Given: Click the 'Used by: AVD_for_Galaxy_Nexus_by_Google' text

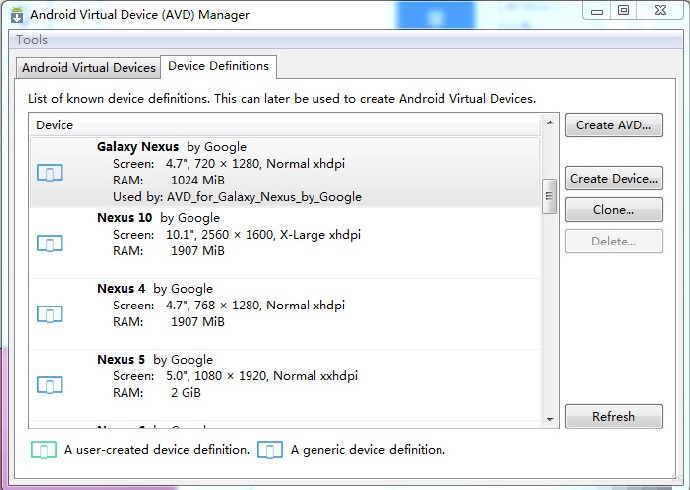Looking at the screenshot, I should tap(237, 197).
